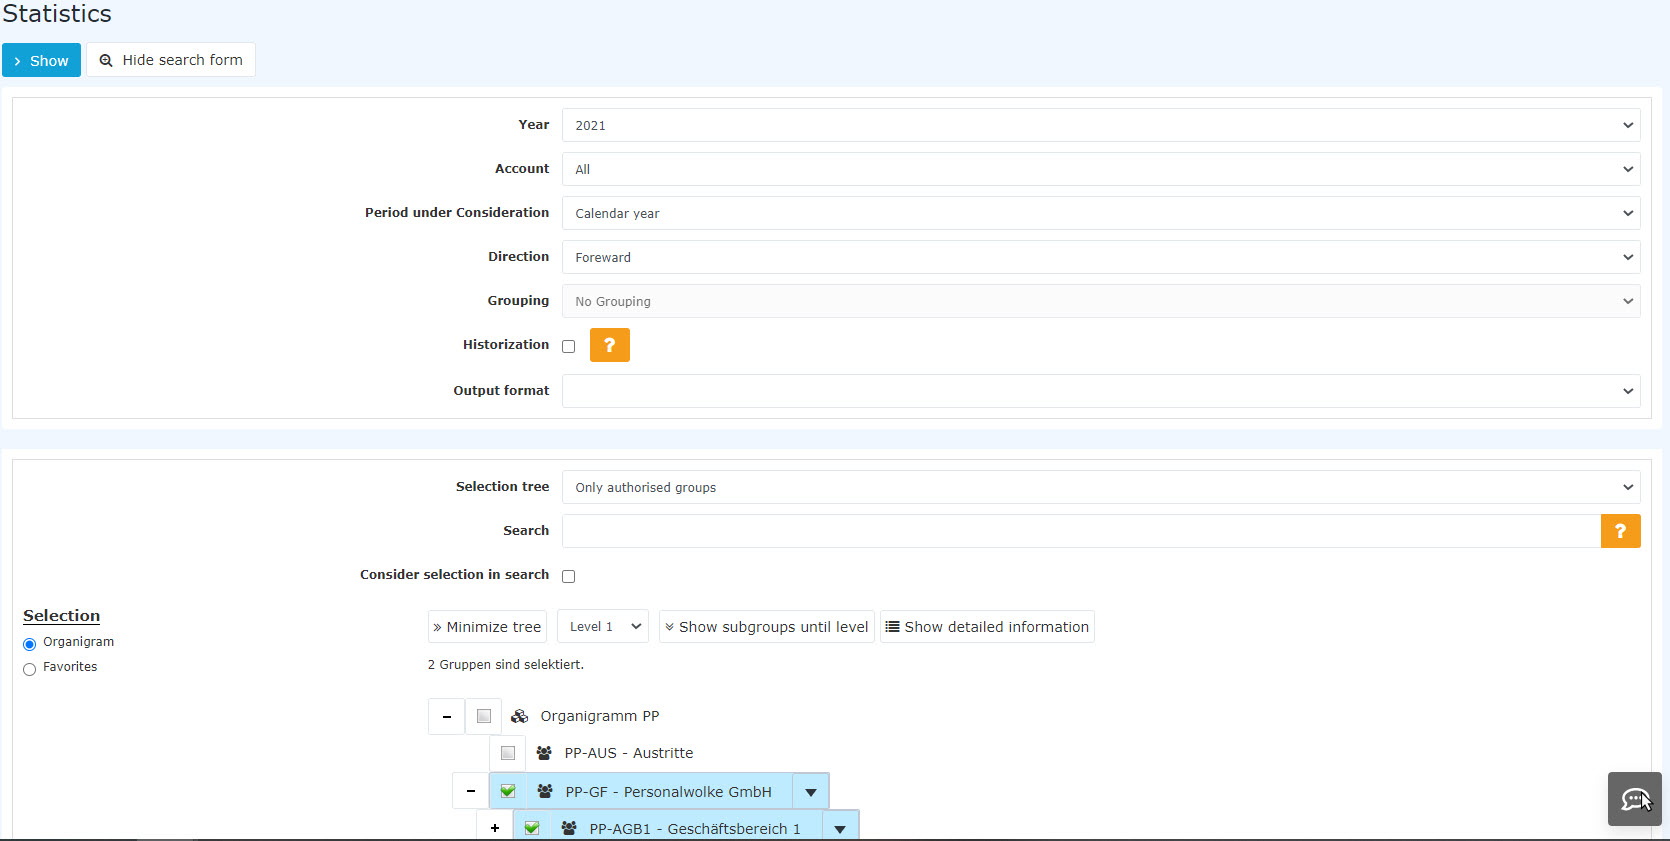Click Hide search form button
1670x841 pixels.
171,60
